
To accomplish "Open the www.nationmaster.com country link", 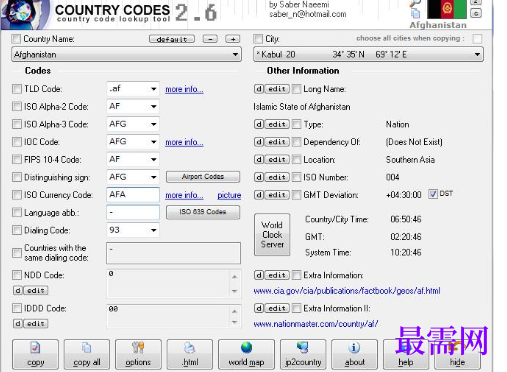I will [315, 324].
